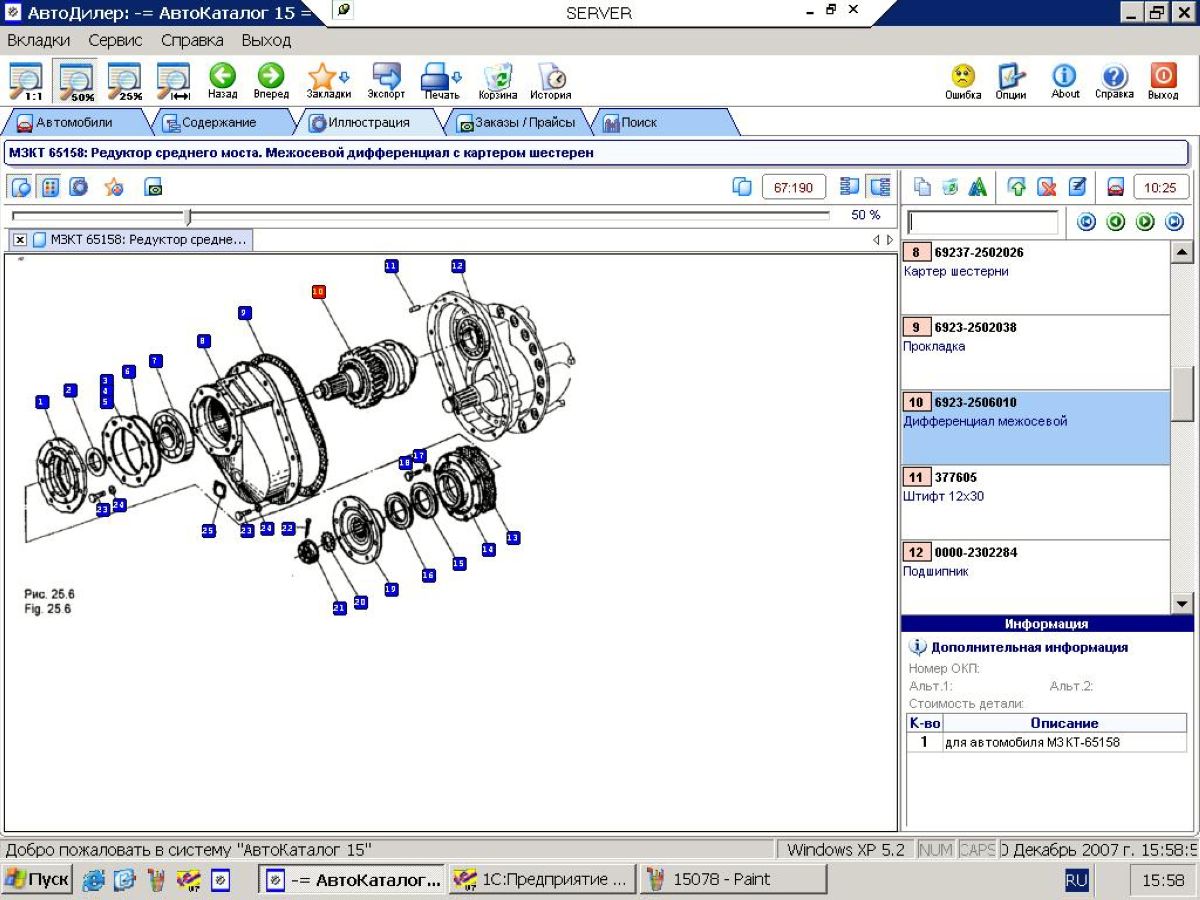Viewport: 1200px width, 900px height.
Task: Click the red Выход exit button
Action: pos(1163,81)
